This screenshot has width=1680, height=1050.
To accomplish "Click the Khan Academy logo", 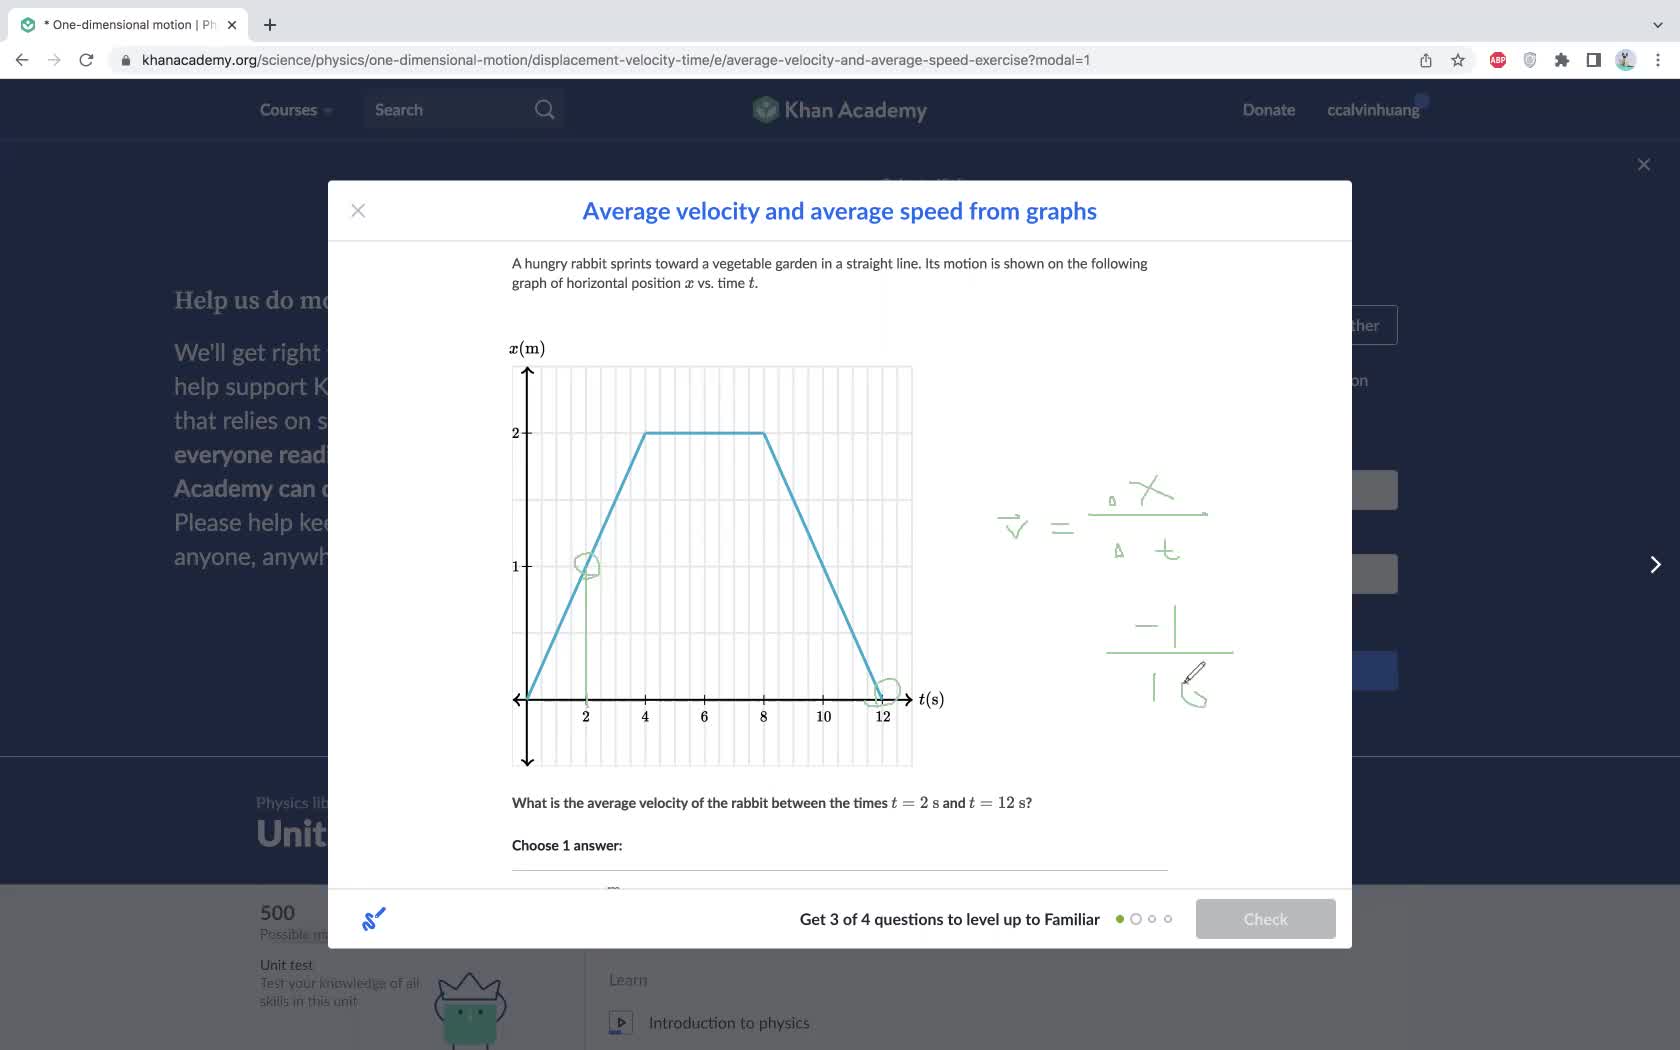I will pyautogui.click(x=840, y=110).
